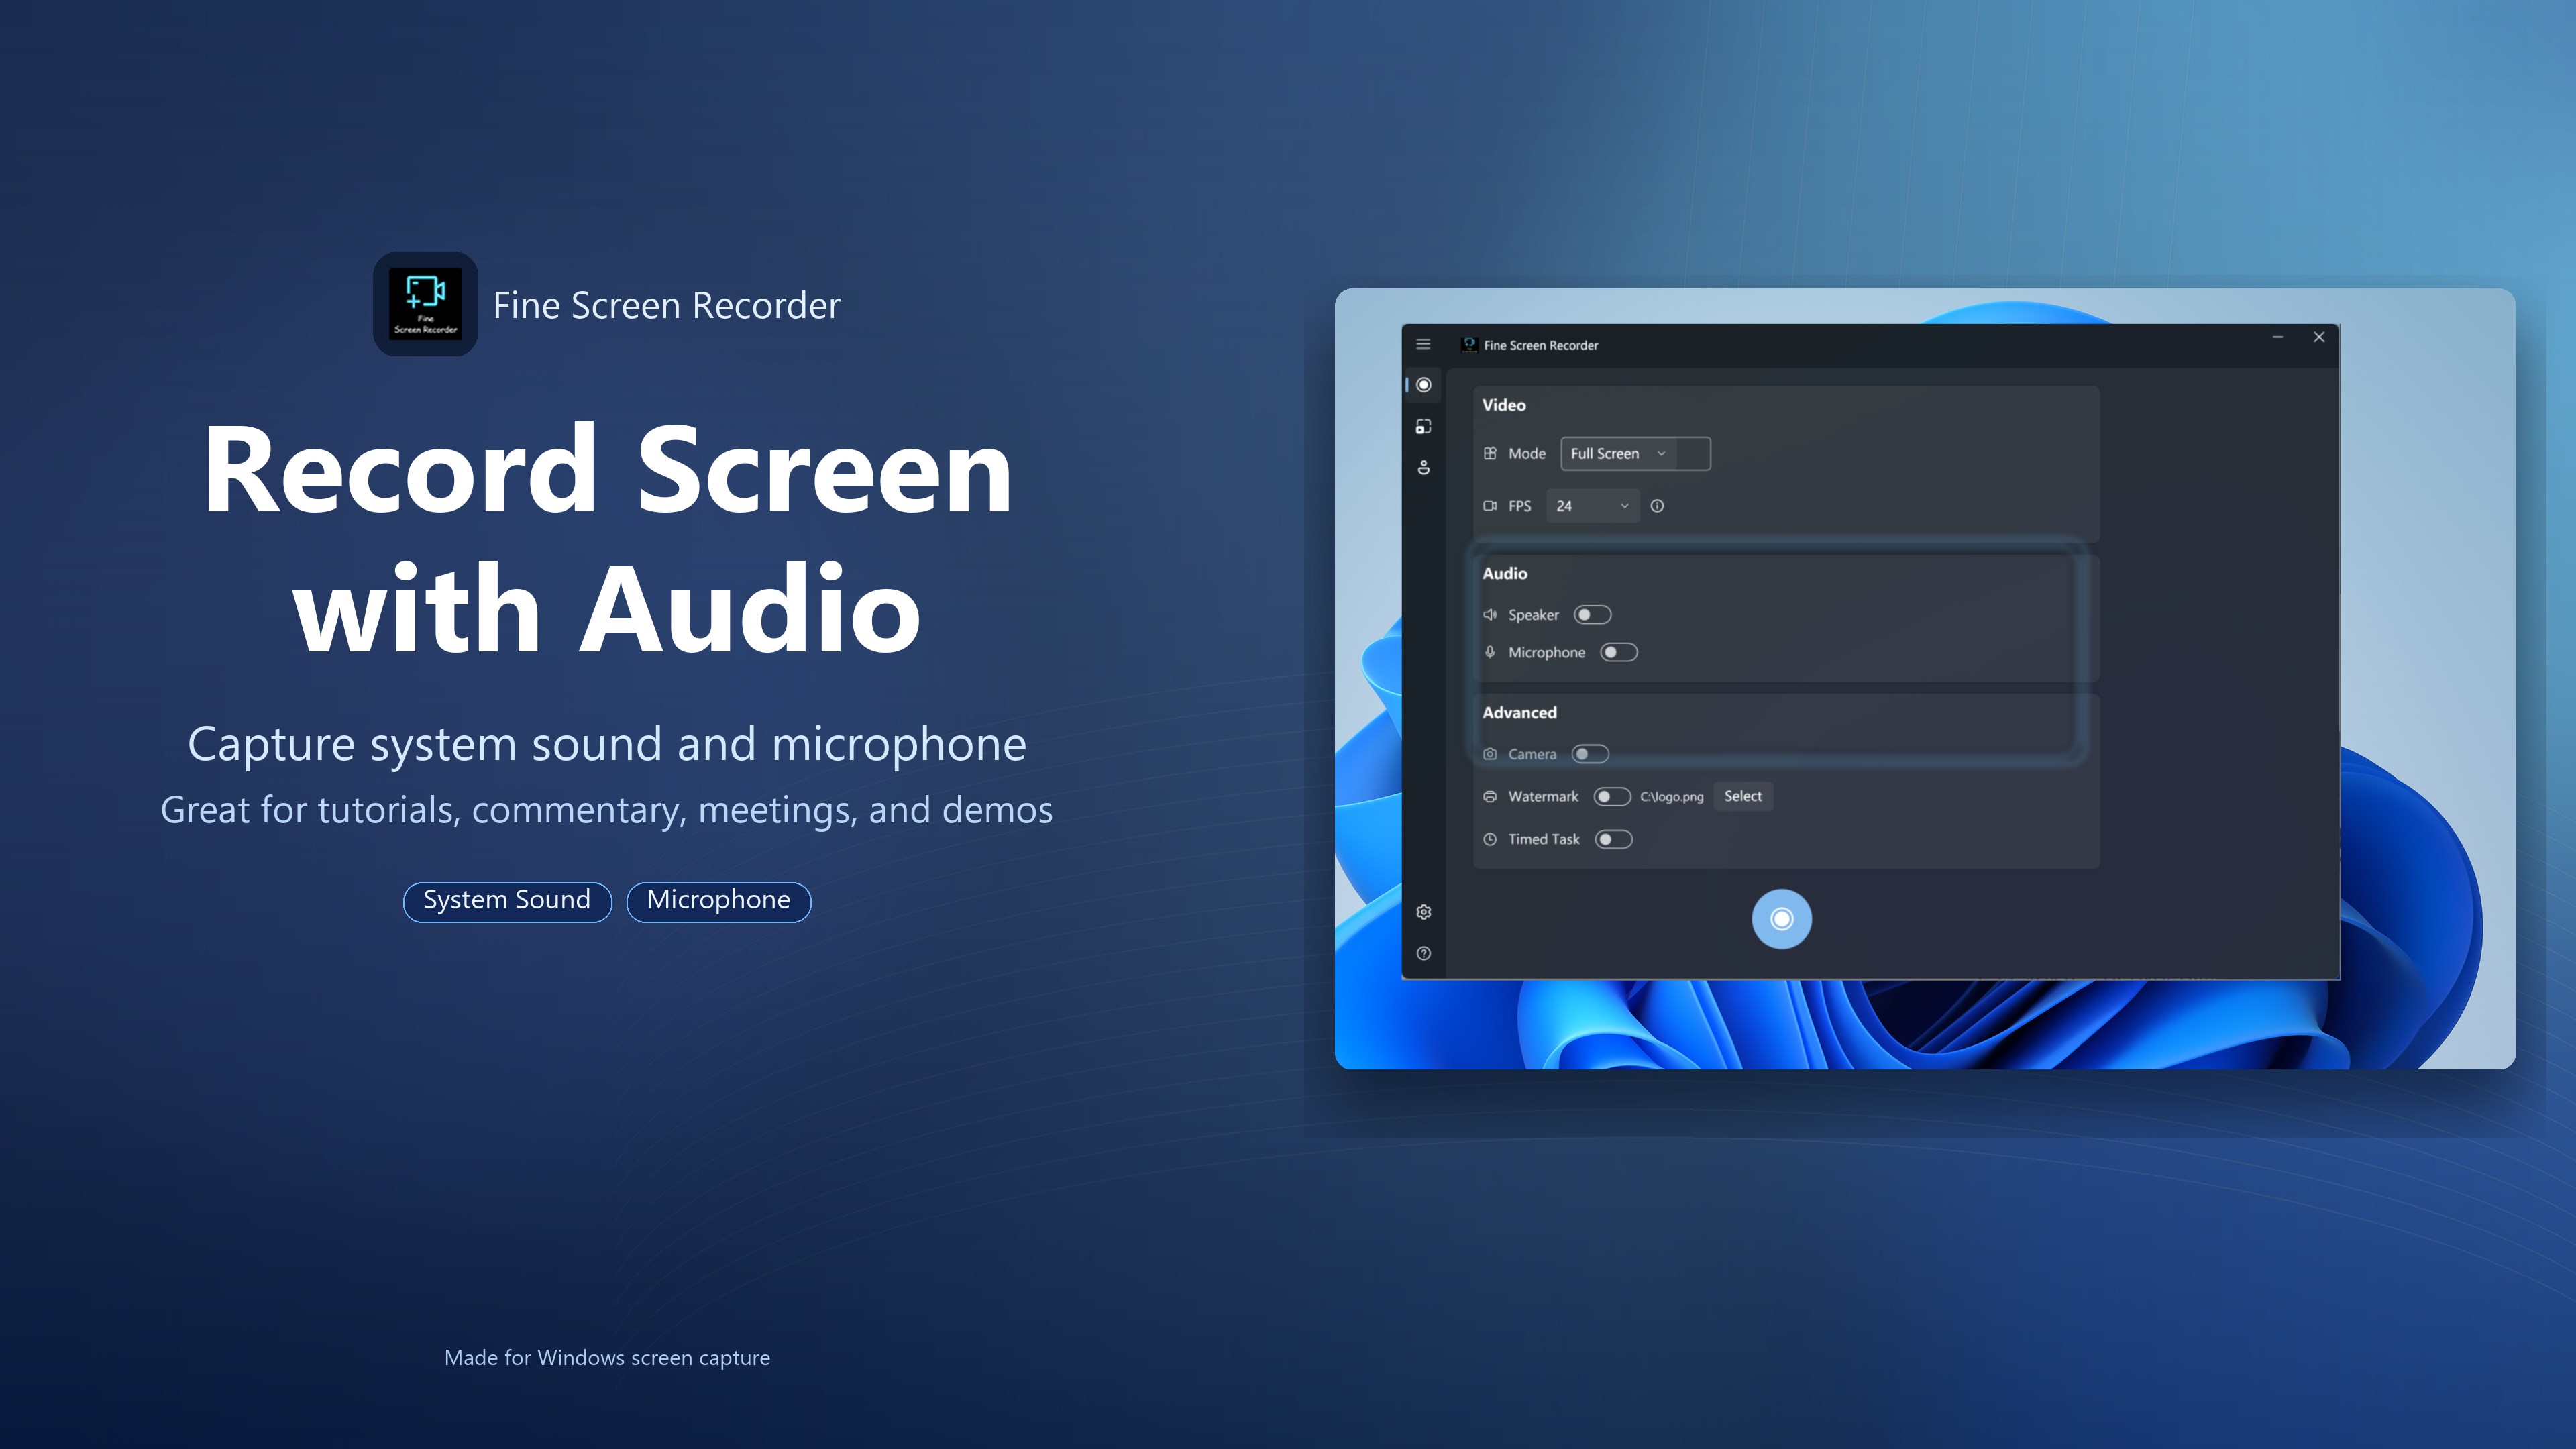Click the Camera icon in Advanced
Viewport: 2576px width, 1449px height.
coord(1490,754)
